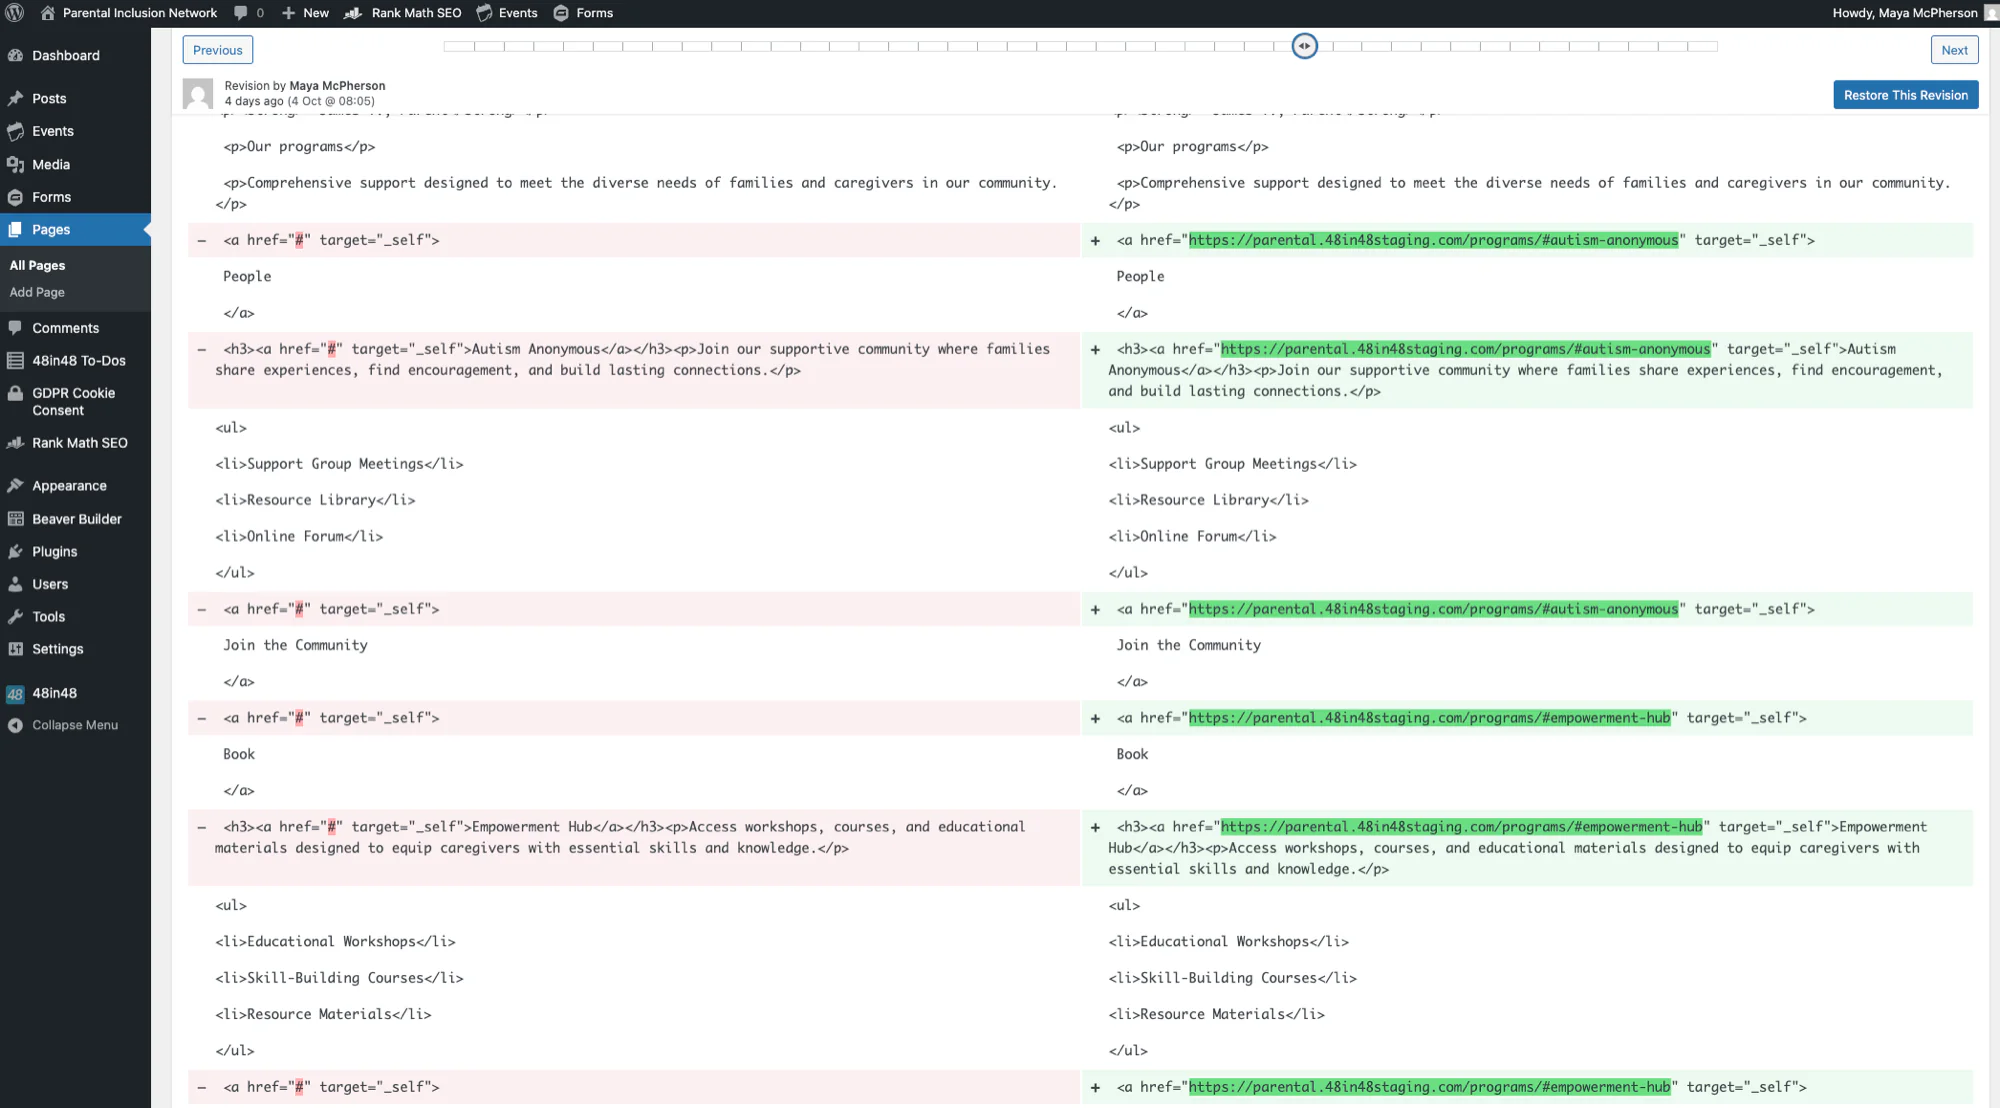2000x1108 pixels.
Task: Select the All Pages submenu link
Action: [37, 265]
